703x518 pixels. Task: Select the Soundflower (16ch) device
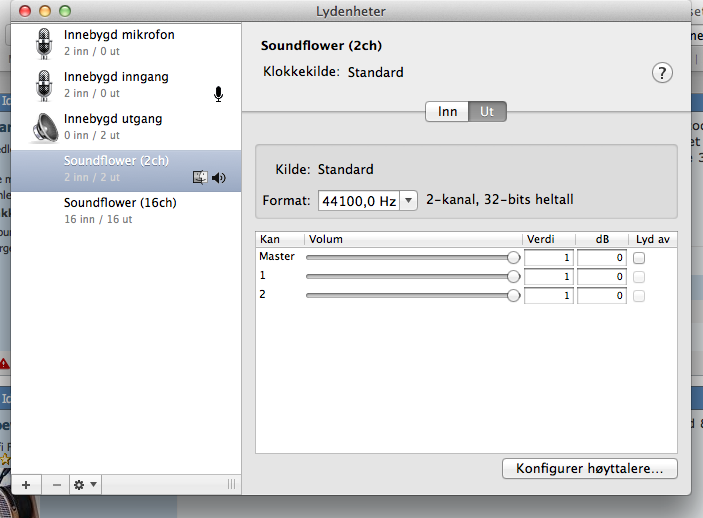point(126,211)
